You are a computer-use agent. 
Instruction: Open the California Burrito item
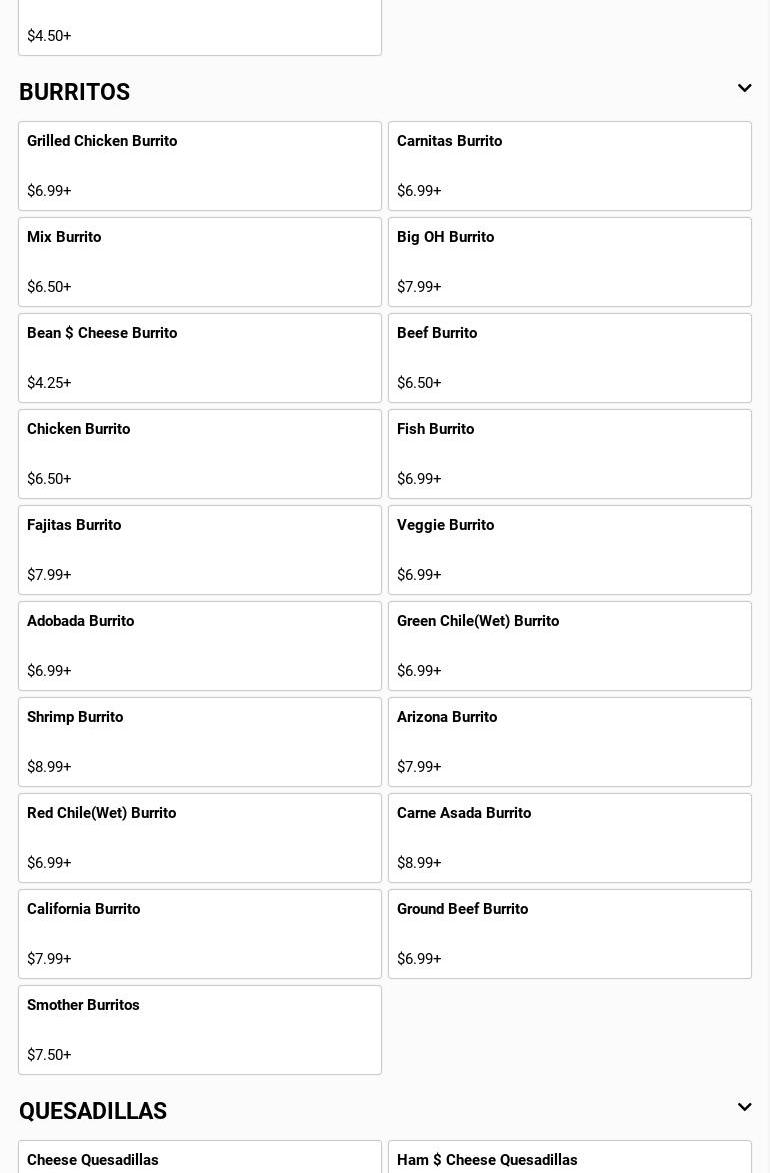click(x=200, y=934)
